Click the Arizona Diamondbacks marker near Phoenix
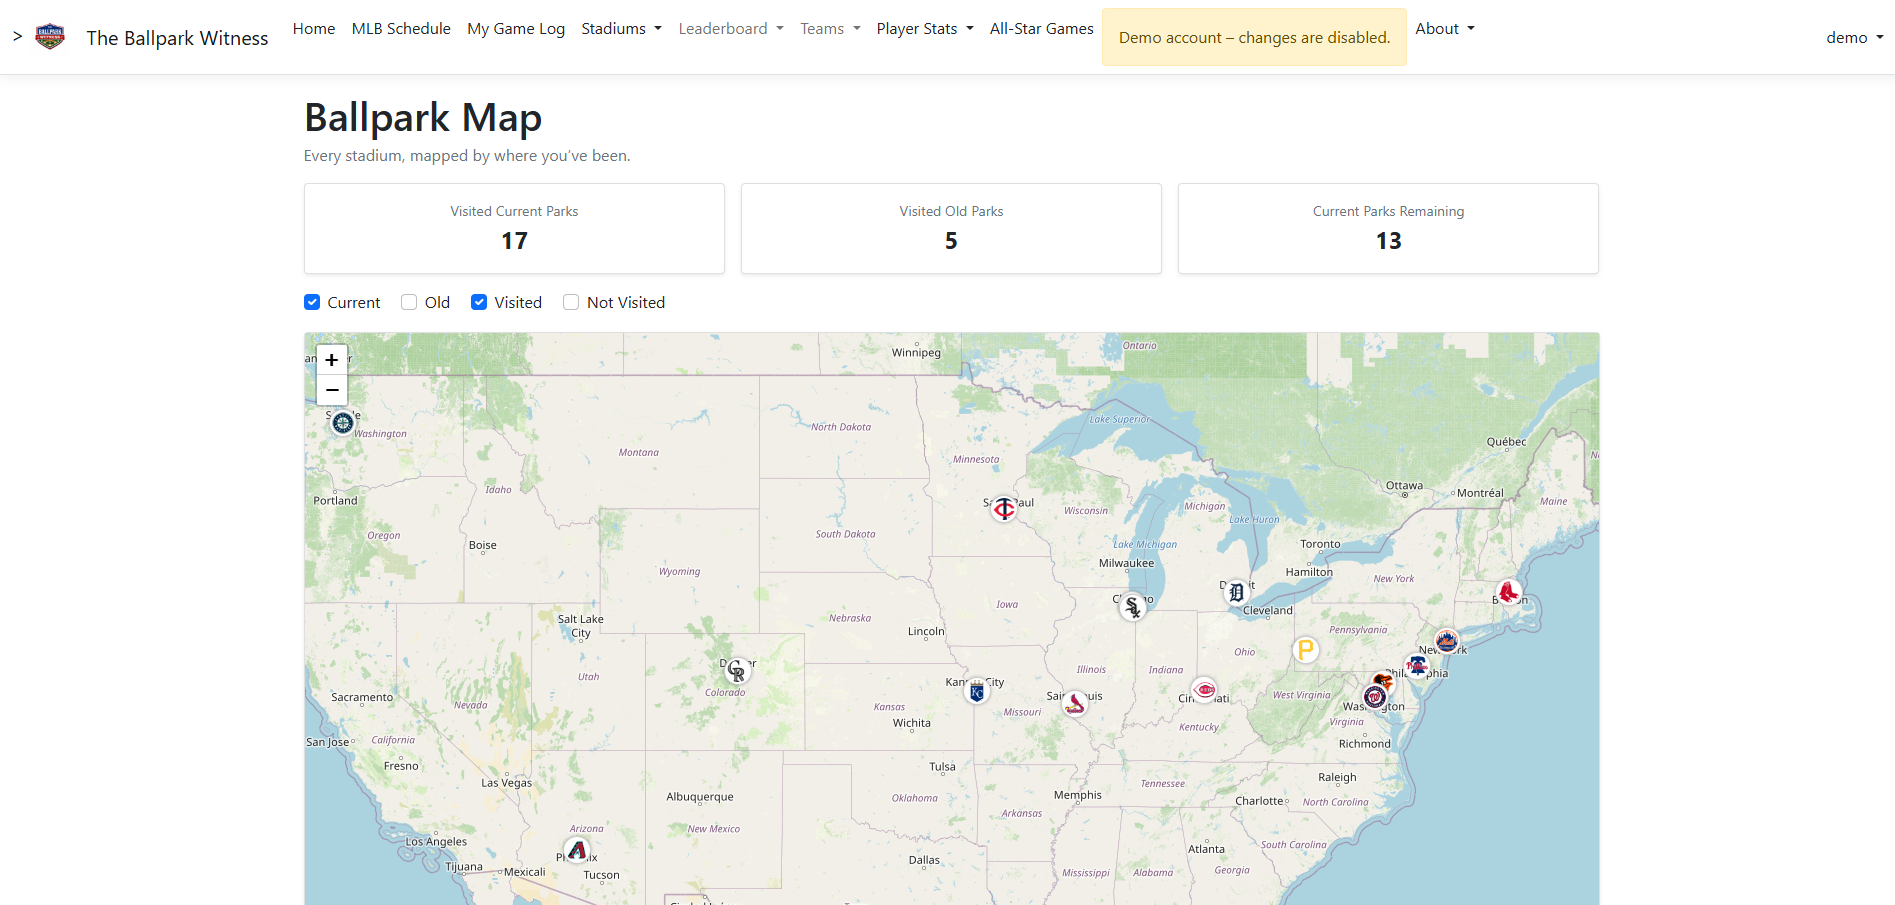Image resolution: width=1895 pixels, height=905 pixels. (577, 851)
